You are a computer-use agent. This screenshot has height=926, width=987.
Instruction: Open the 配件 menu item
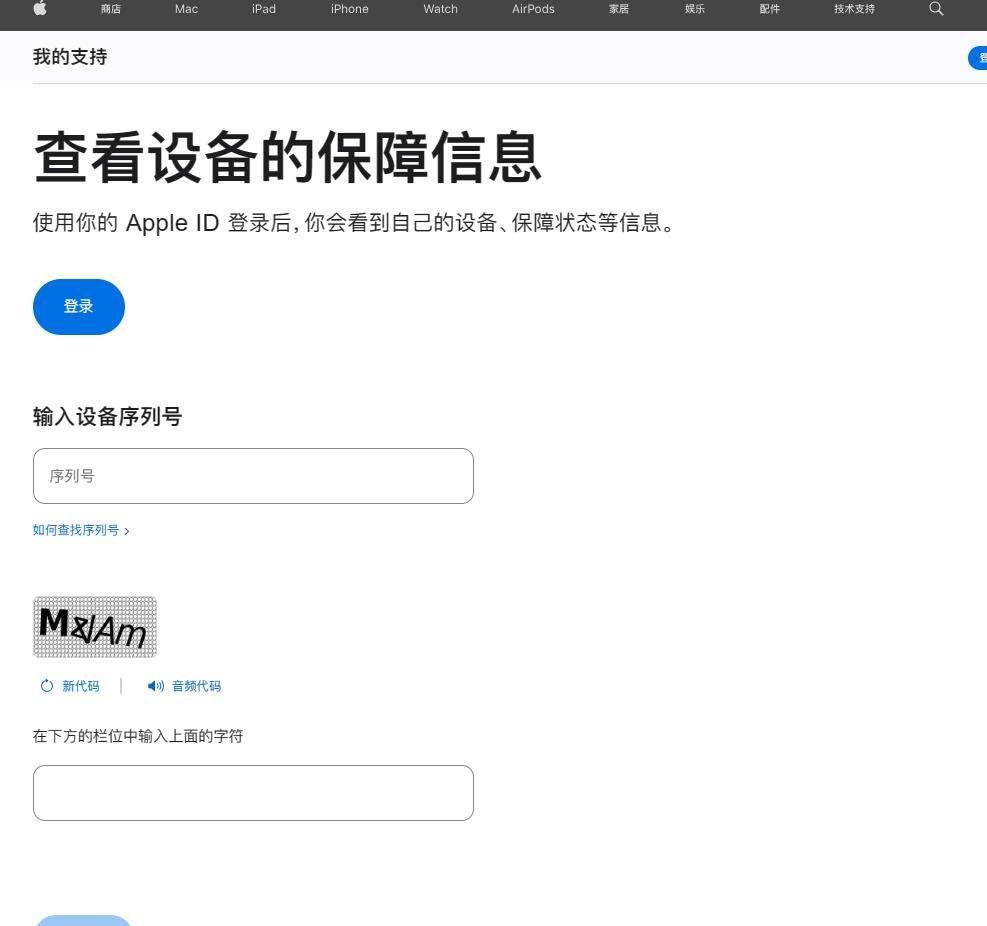coord(769,9)
